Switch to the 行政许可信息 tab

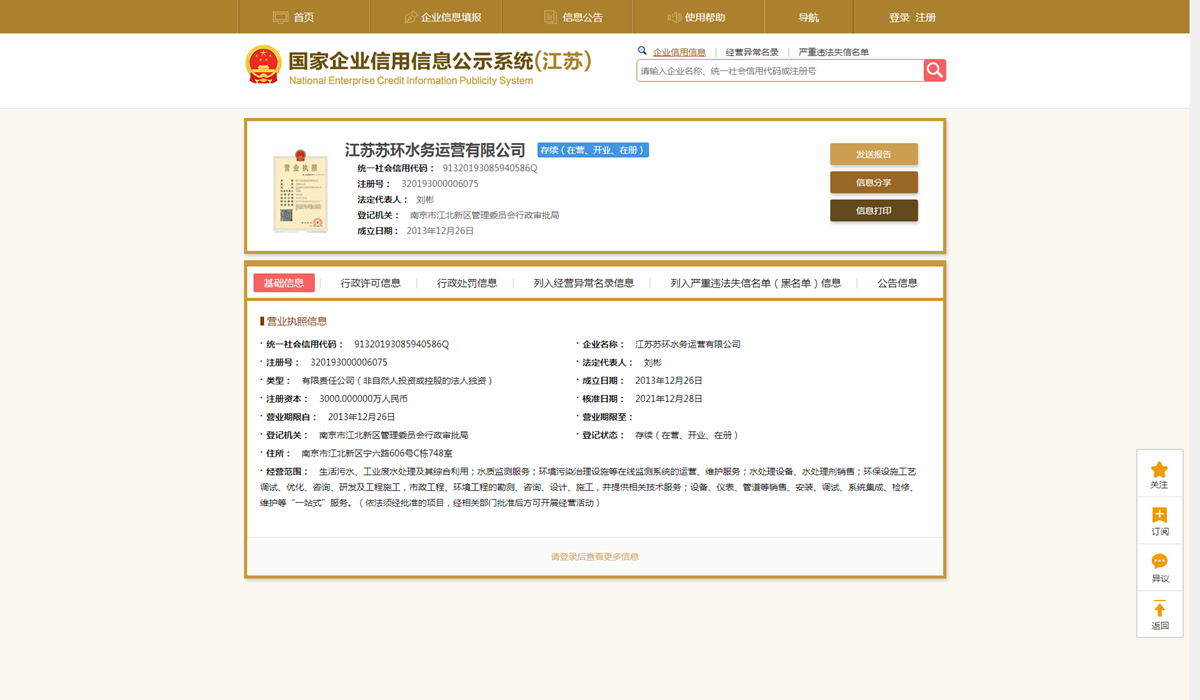pos(370,283)
